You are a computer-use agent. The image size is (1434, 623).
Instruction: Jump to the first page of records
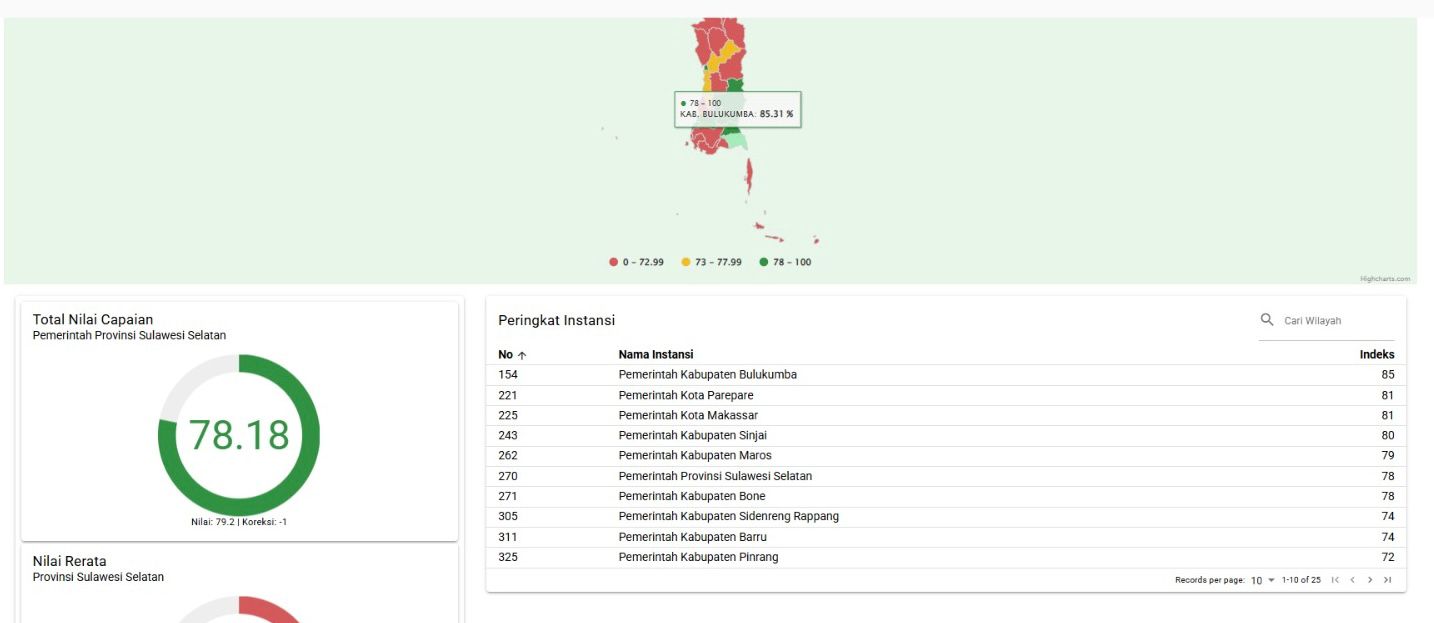click(1335, 580)
